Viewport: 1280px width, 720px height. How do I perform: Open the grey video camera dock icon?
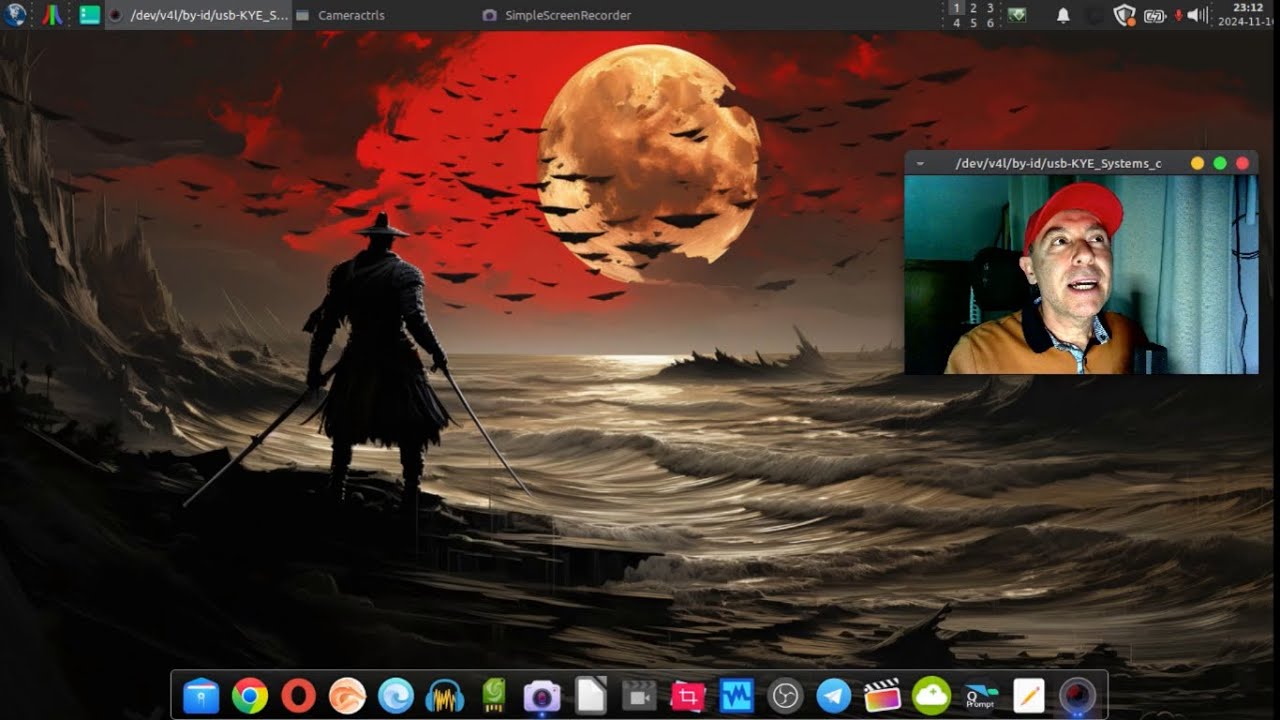(639, 695)
